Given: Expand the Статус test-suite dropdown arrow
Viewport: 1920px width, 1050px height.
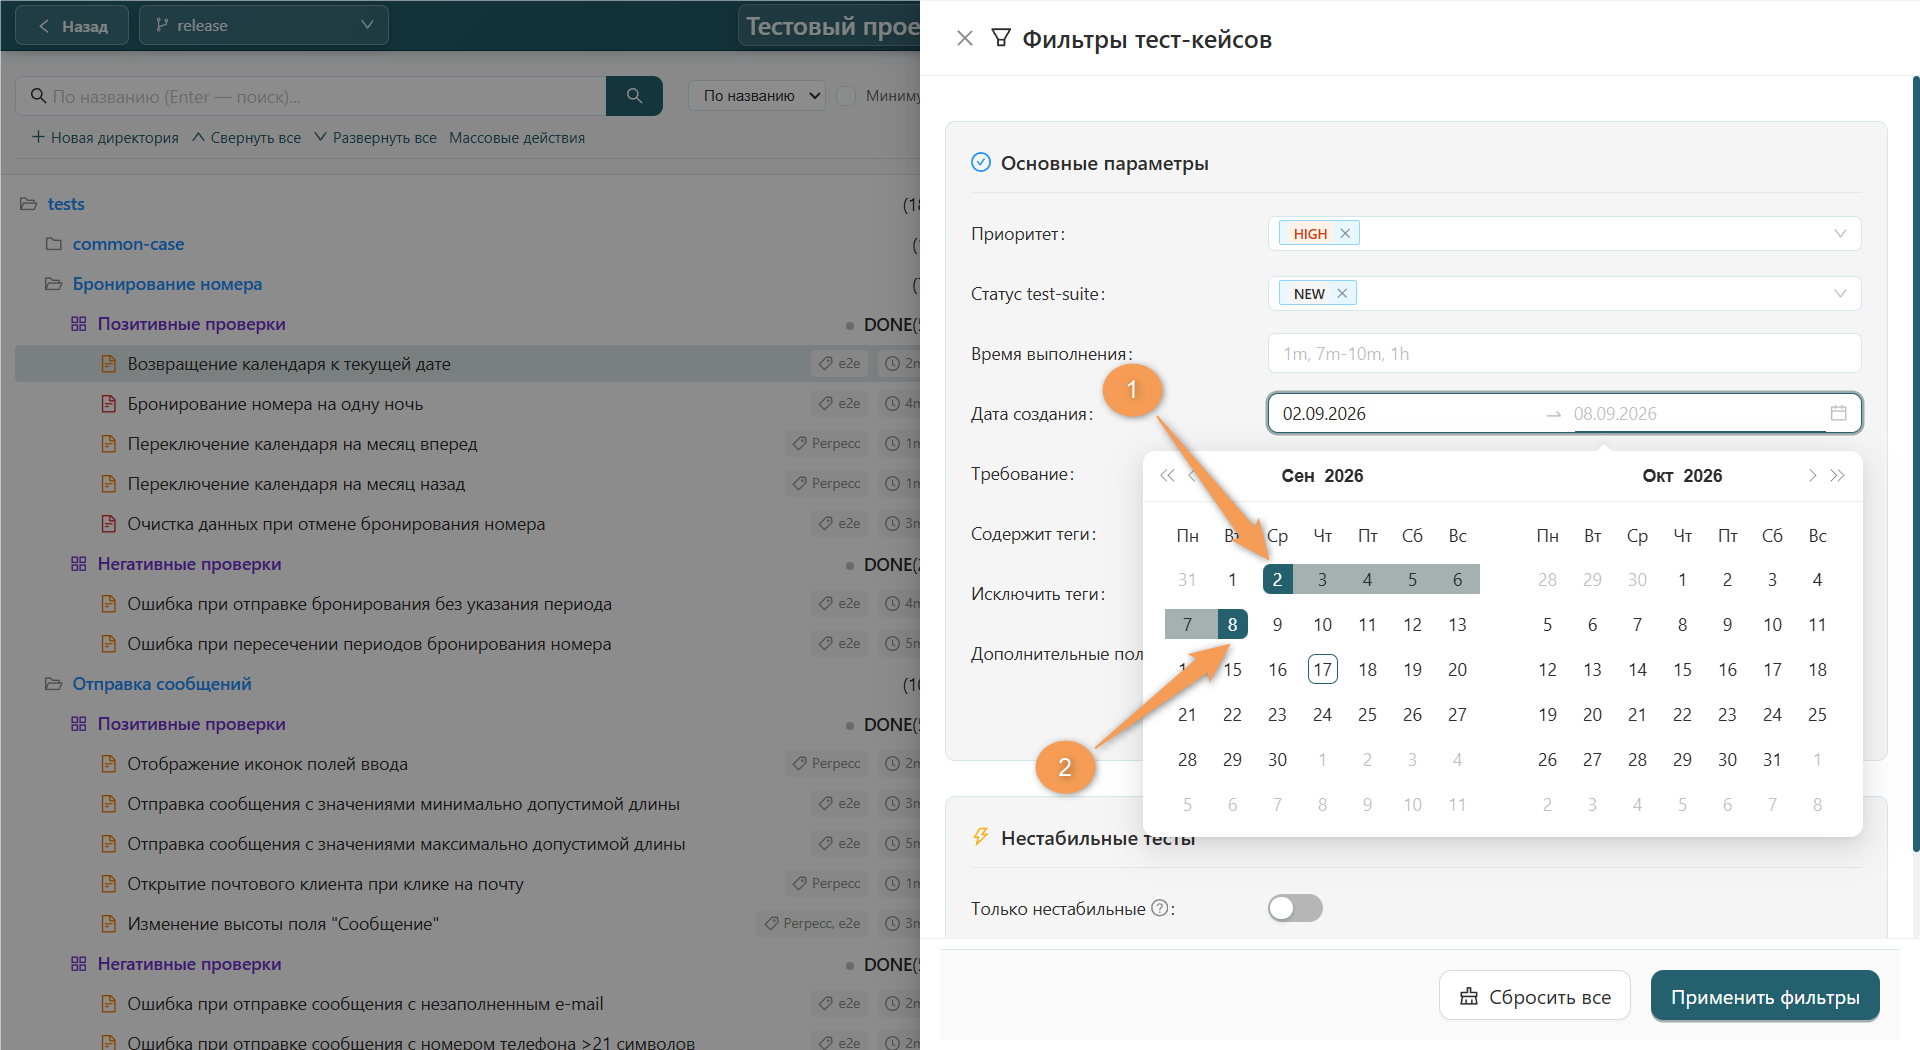Looking at the screenshot, I should tap(1839, 293).
